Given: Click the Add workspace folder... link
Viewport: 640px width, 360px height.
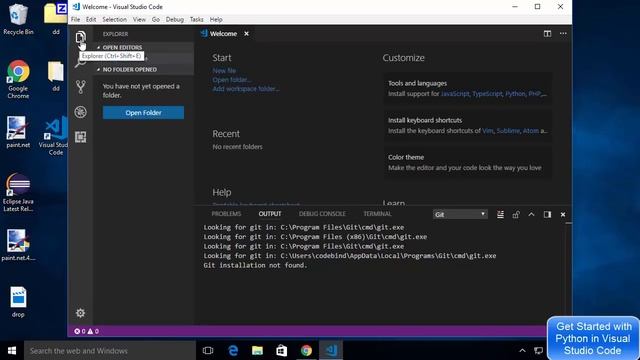Looking at the screenshot, I should click(x=246, y=89).
